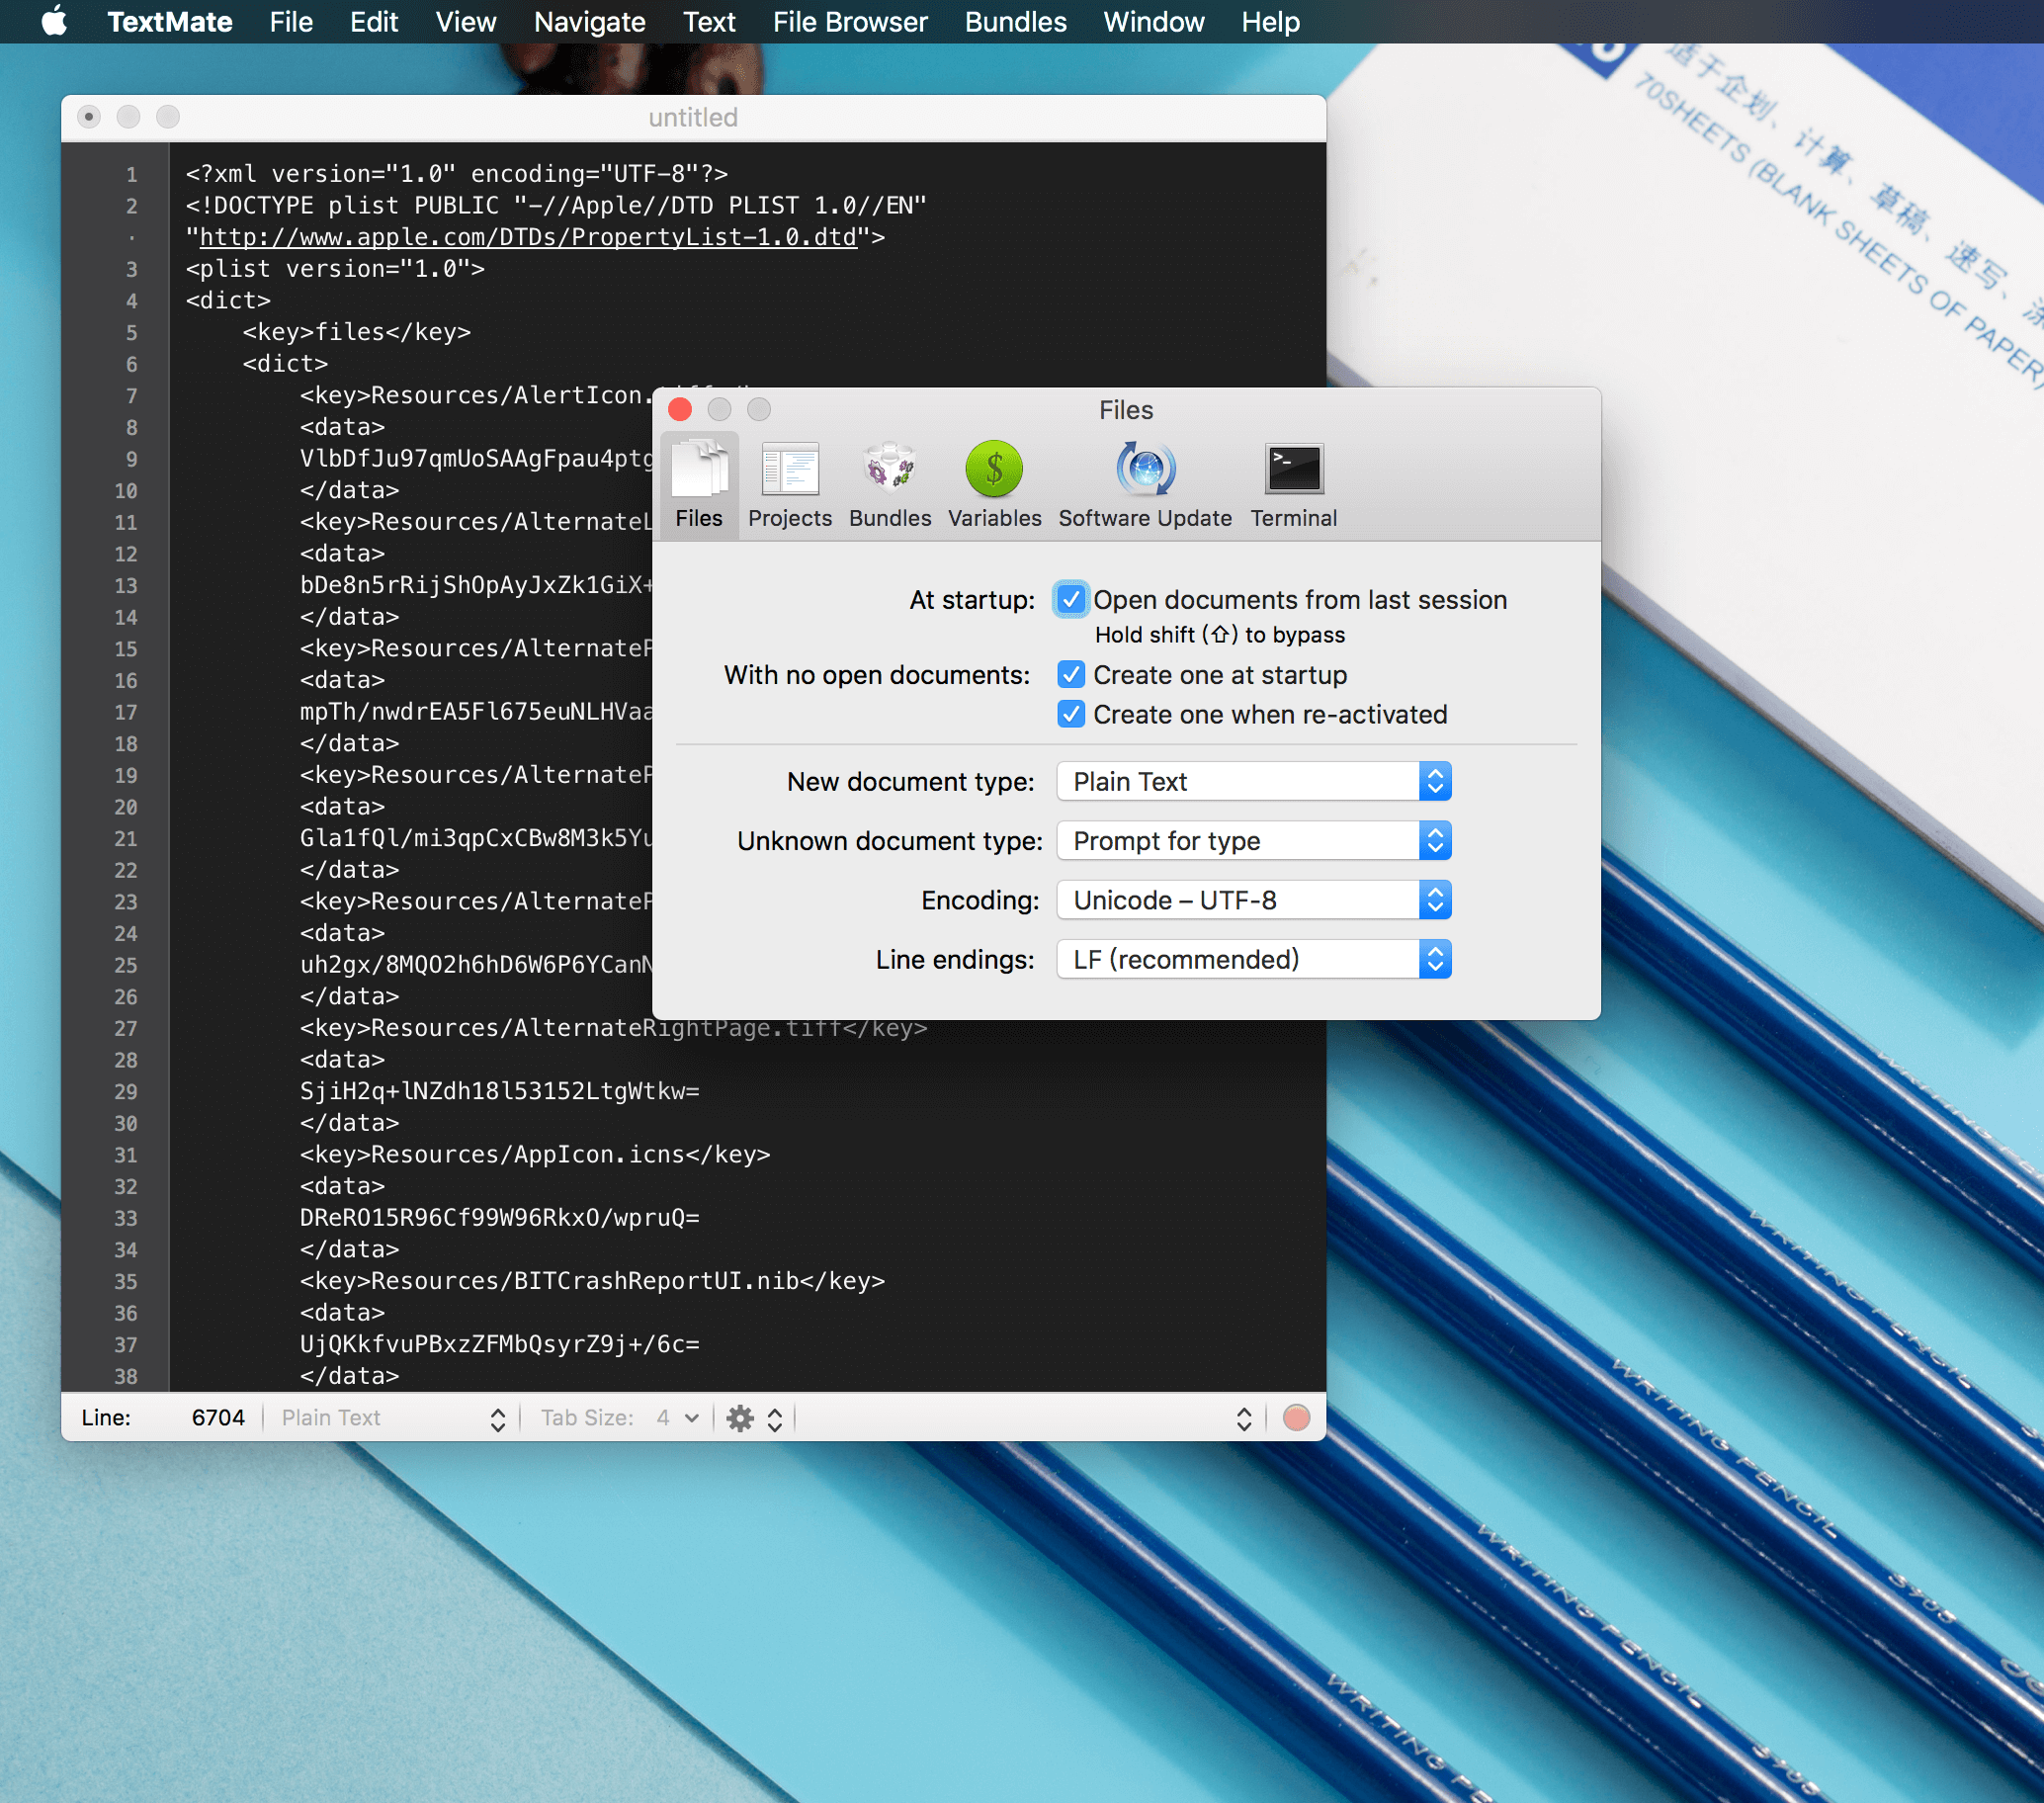The height and width of the screenshot is (1803, 2044).
Task: Open the File menu
Action: [x=291, y=21]
